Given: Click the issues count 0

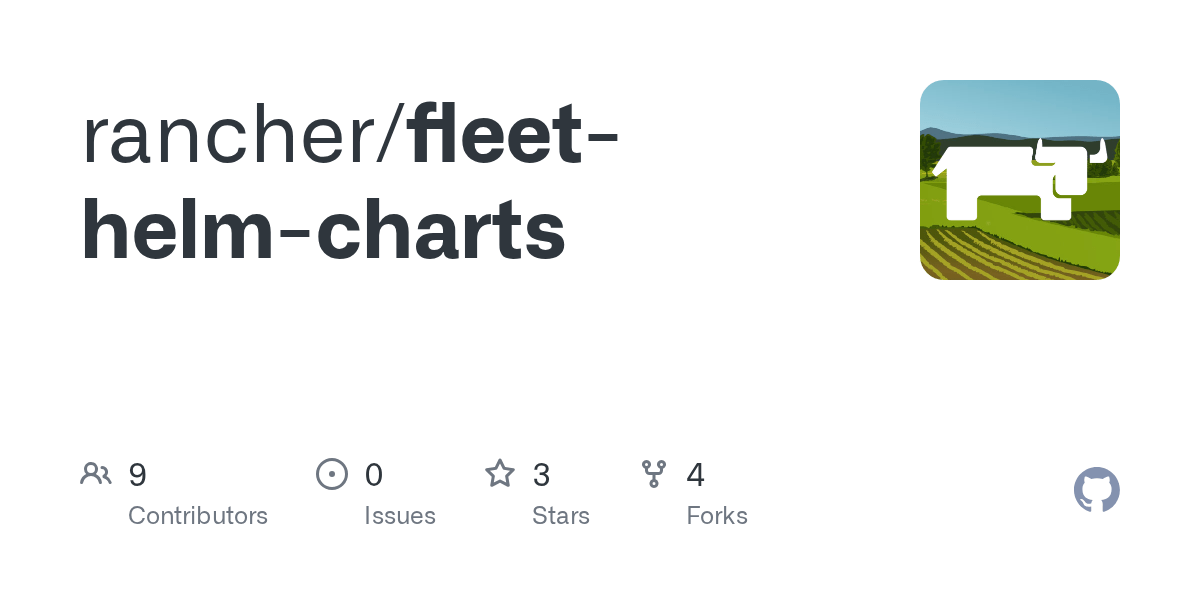Looking at the screenshot, I should 374,475.
